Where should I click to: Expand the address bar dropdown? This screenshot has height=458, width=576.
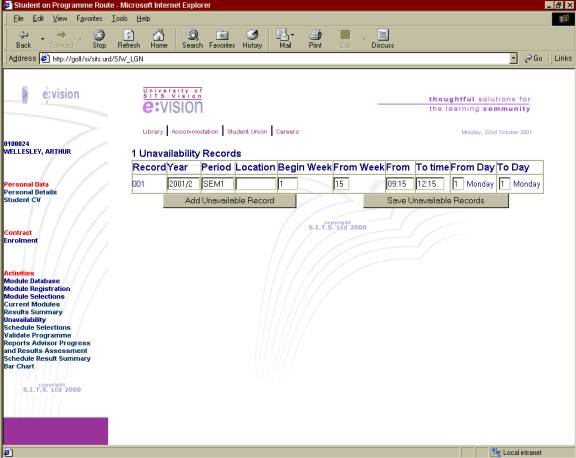(514, 58)
